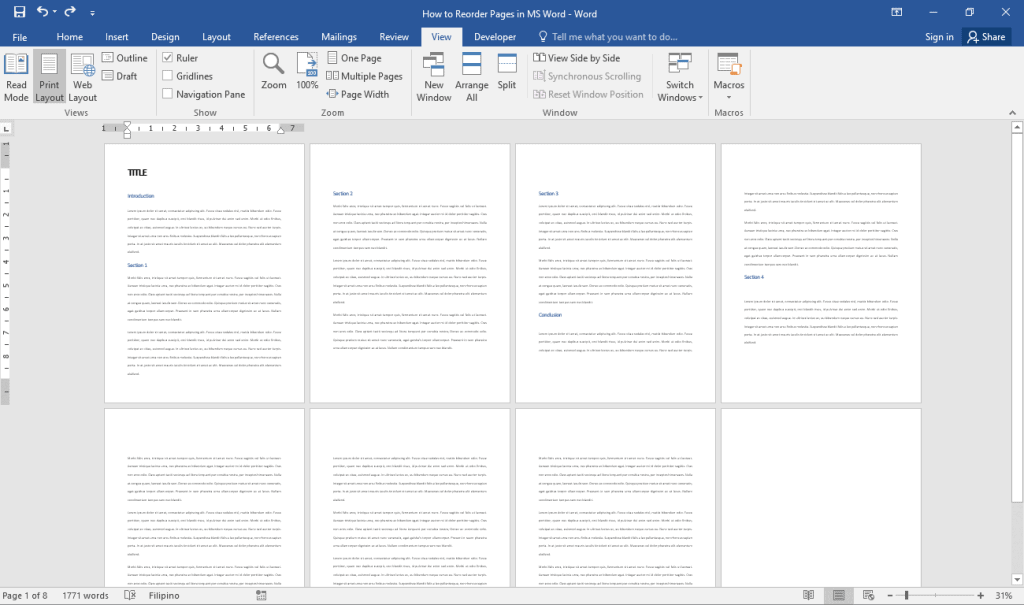Click Print Layout status bar icon
Viewport: 1024px width, 605px height.
839,595
